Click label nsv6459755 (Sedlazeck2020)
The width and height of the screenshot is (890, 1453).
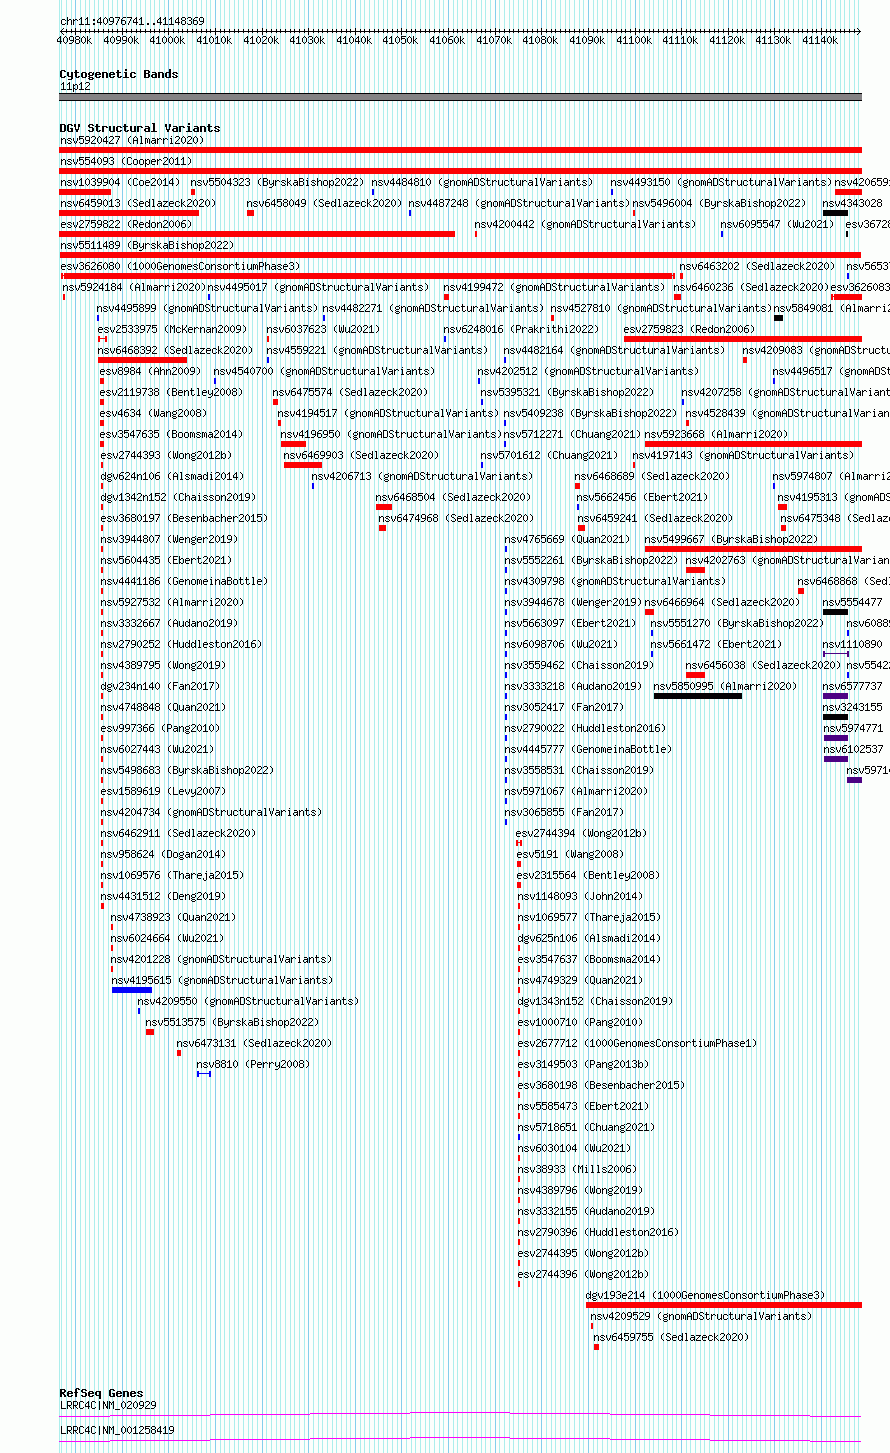[671, 1337]
